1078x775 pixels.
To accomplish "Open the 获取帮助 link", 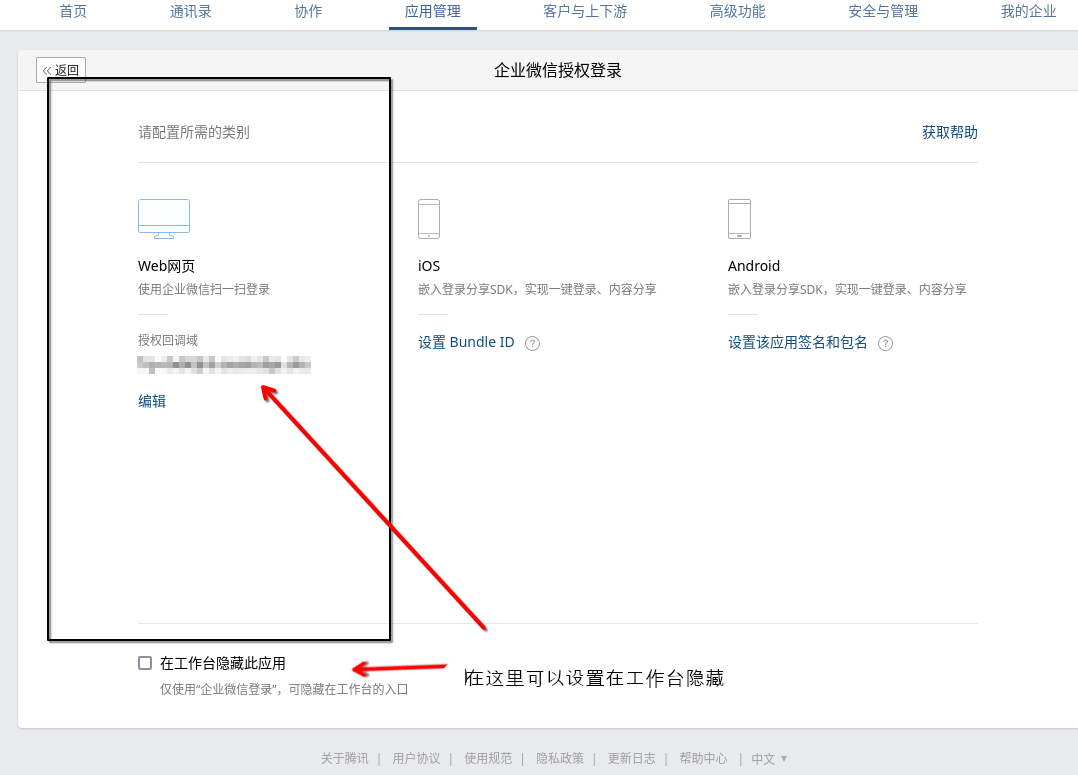I will [x=949, y=132].
